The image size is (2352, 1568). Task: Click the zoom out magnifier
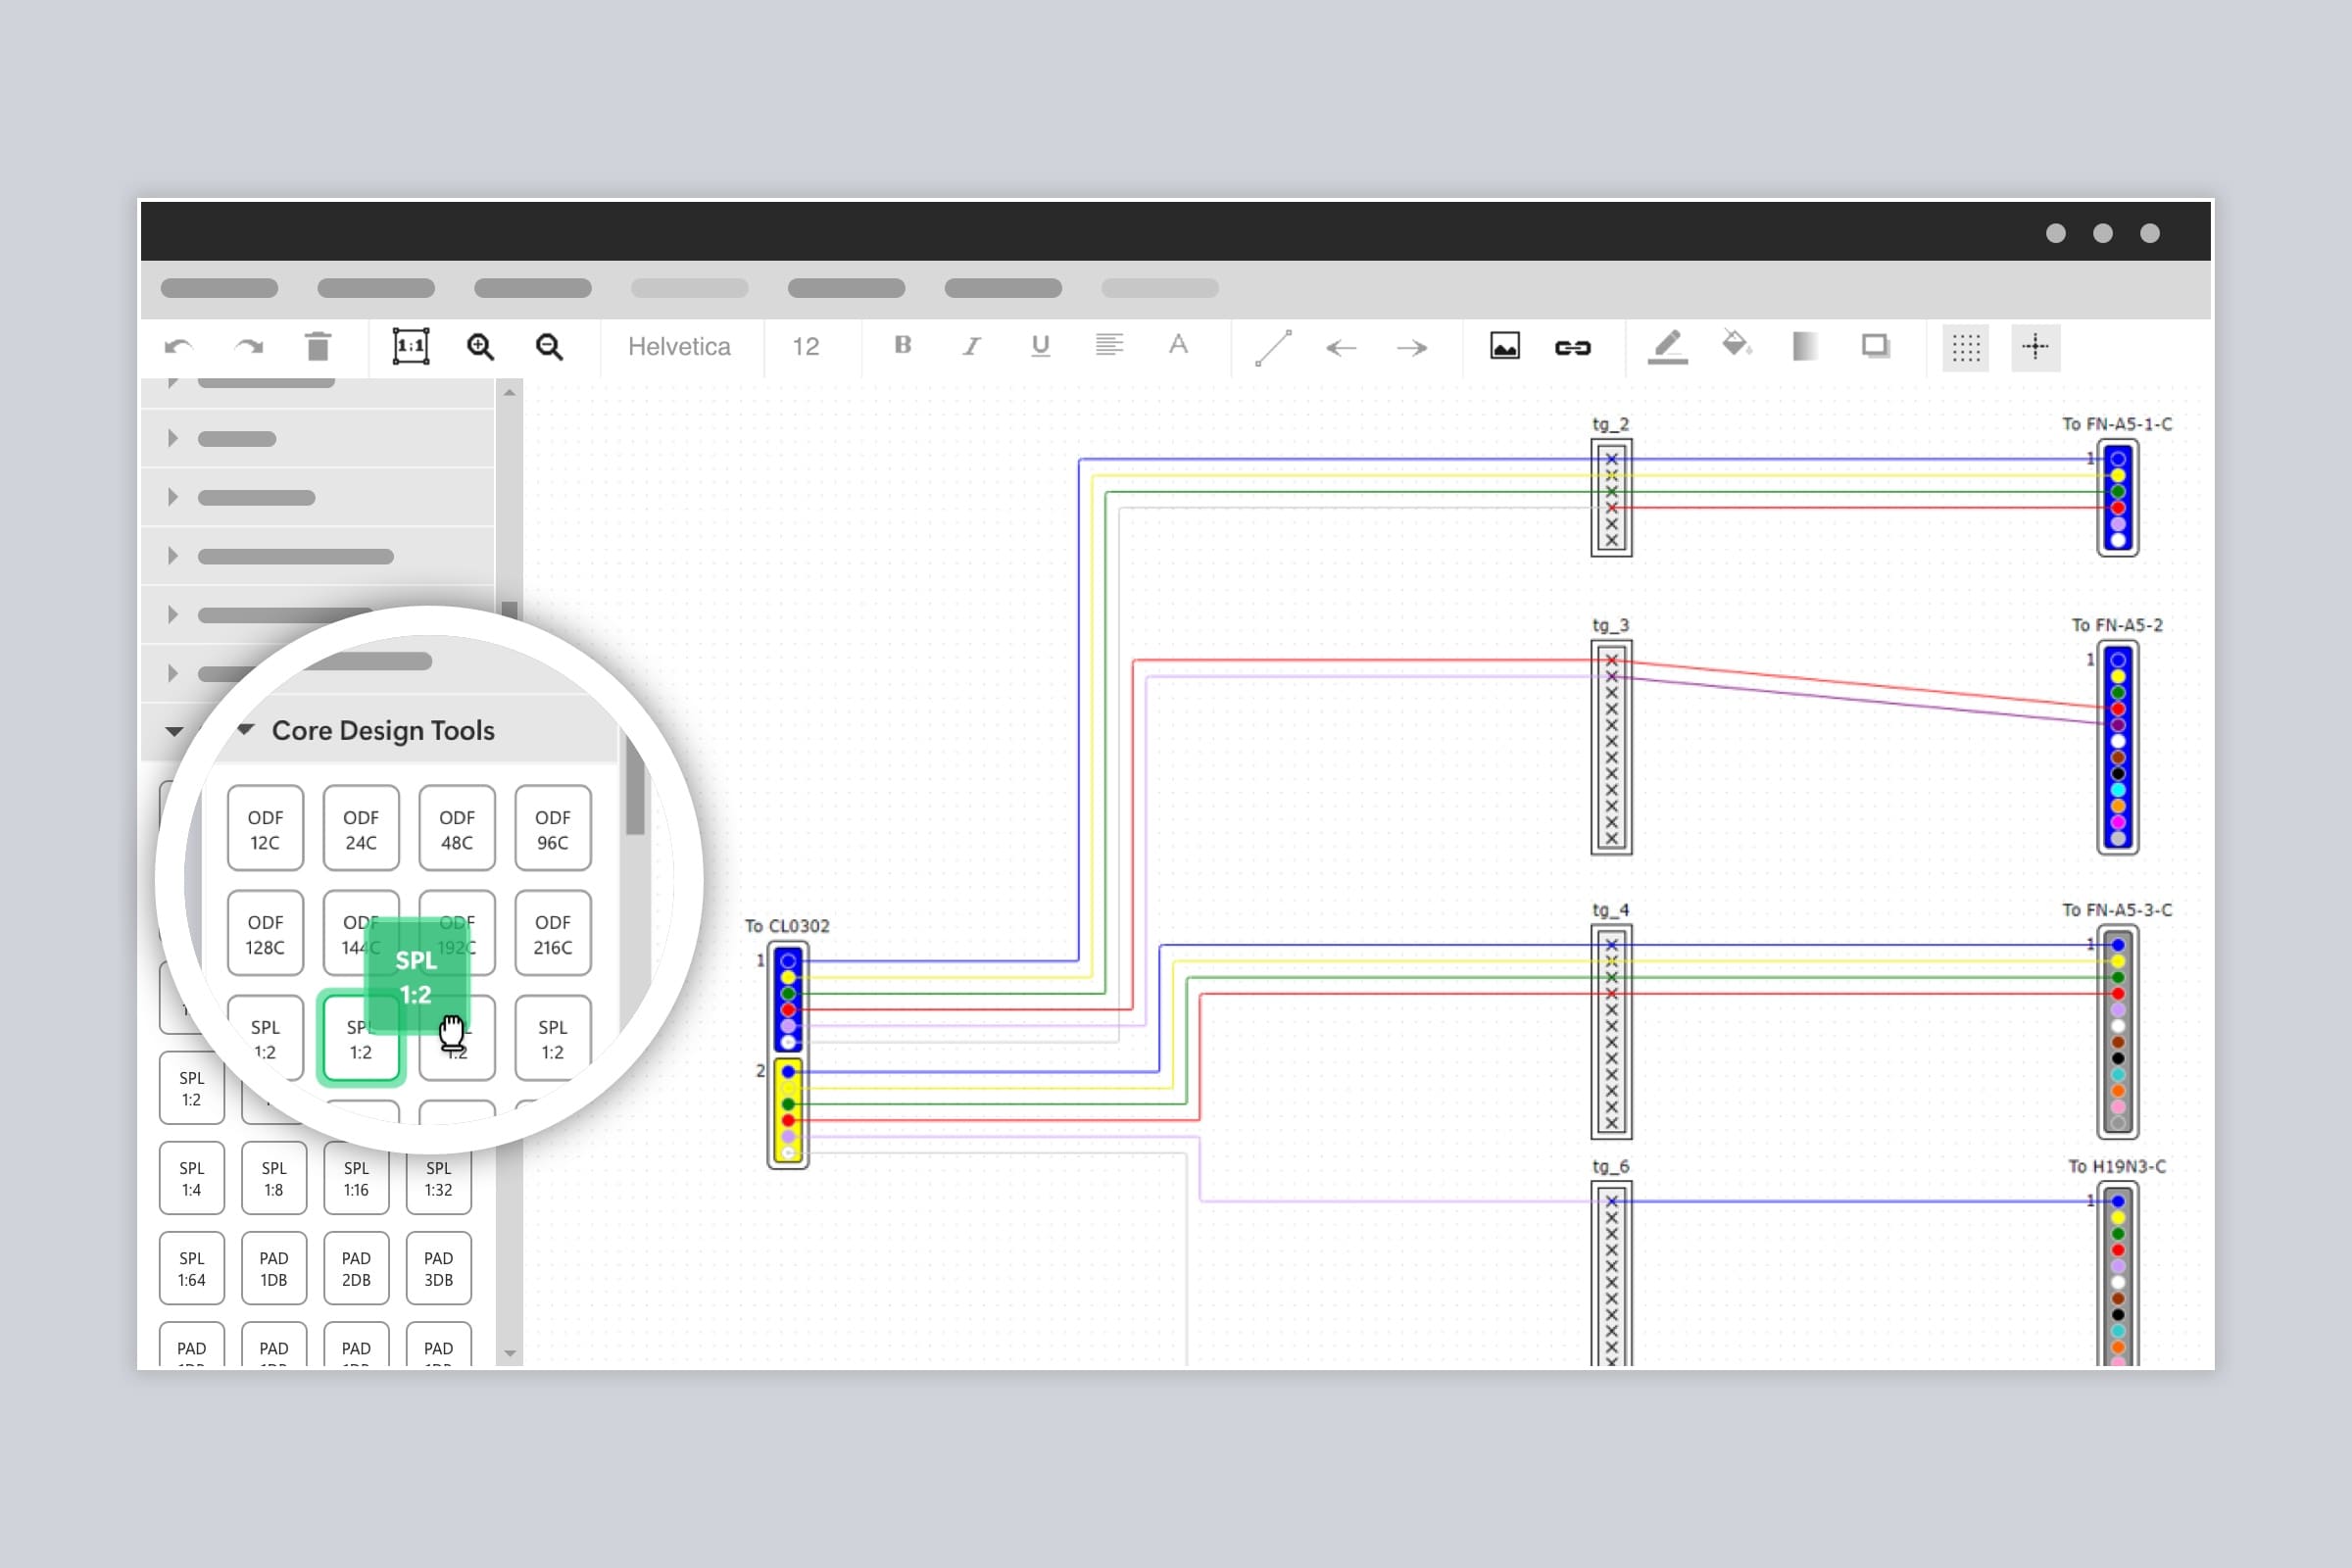(x=549, y=346)
